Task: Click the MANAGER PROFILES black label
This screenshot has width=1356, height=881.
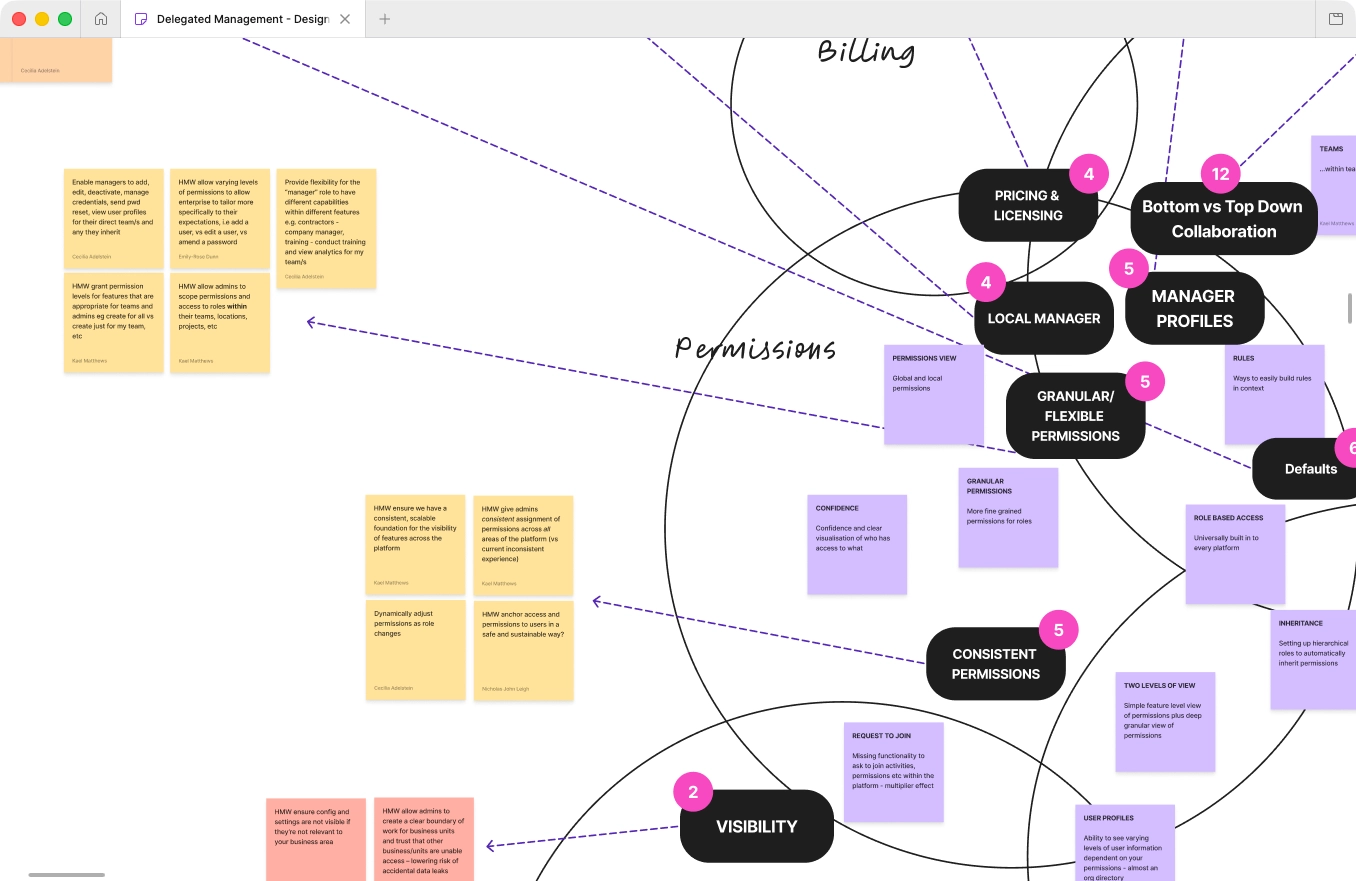Action: 1194,308
